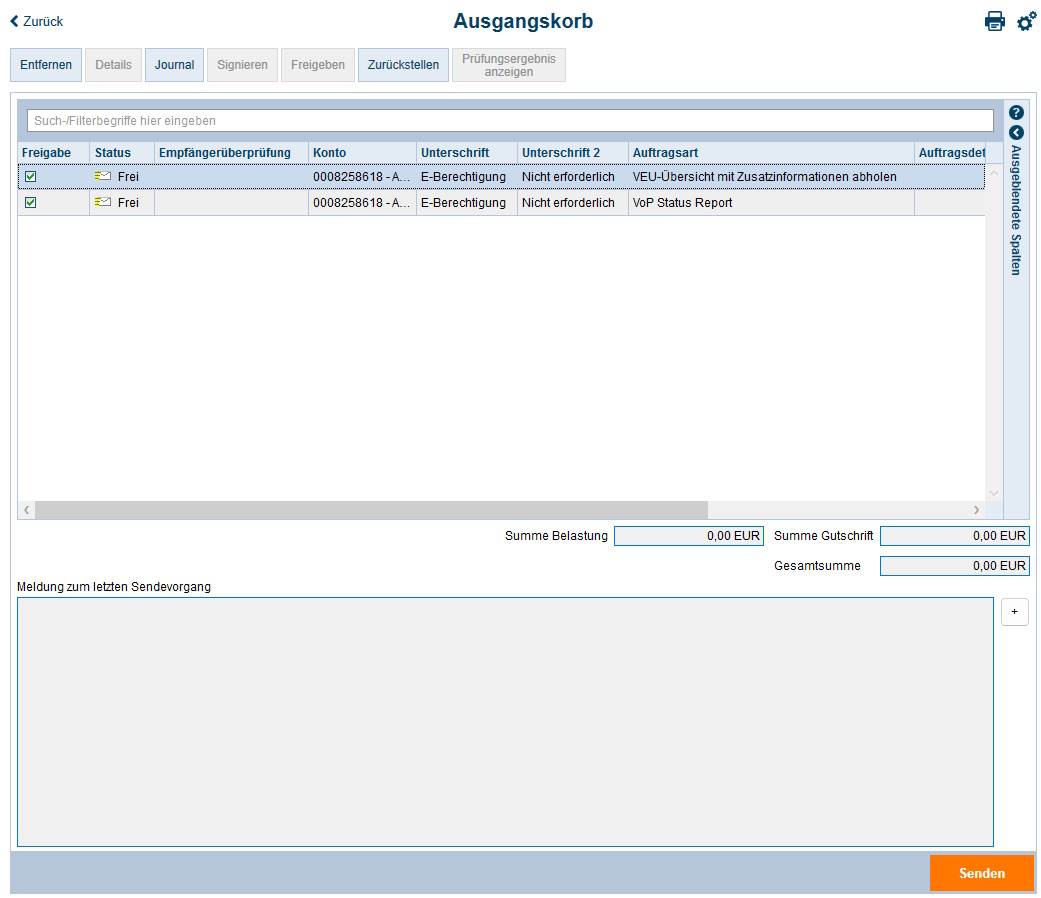The image size is (1041, 898).
Task: Expand the message area with the plus icon
Action: point(1014,611)
